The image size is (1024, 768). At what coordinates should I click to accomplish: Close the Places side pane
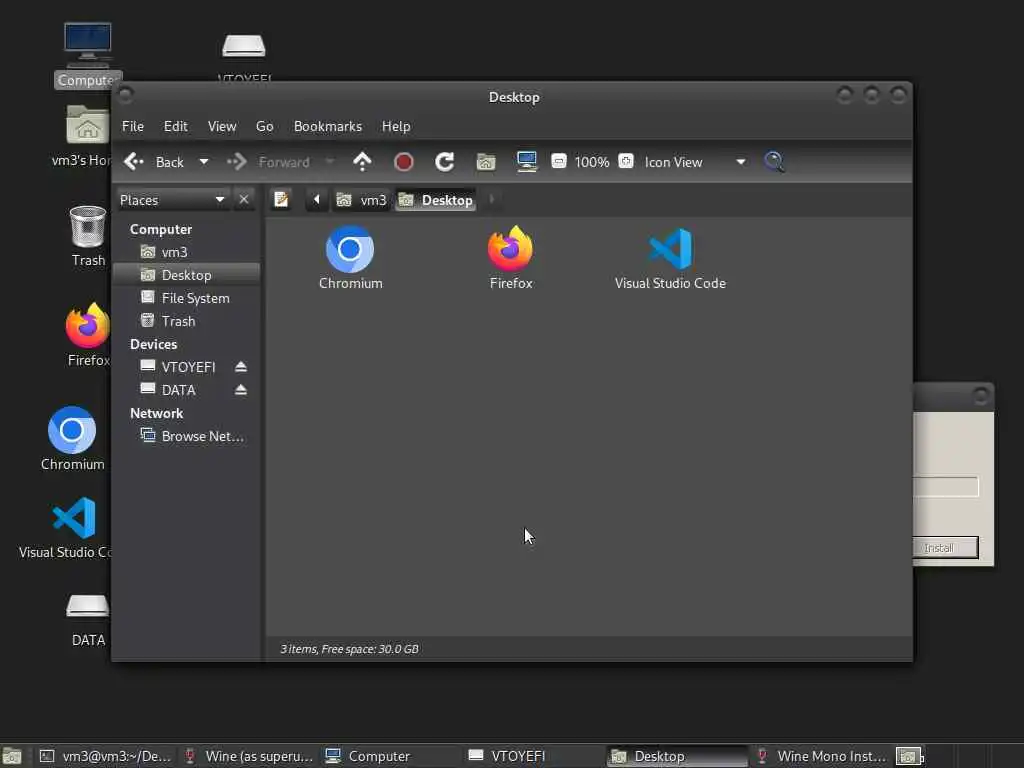244,199
